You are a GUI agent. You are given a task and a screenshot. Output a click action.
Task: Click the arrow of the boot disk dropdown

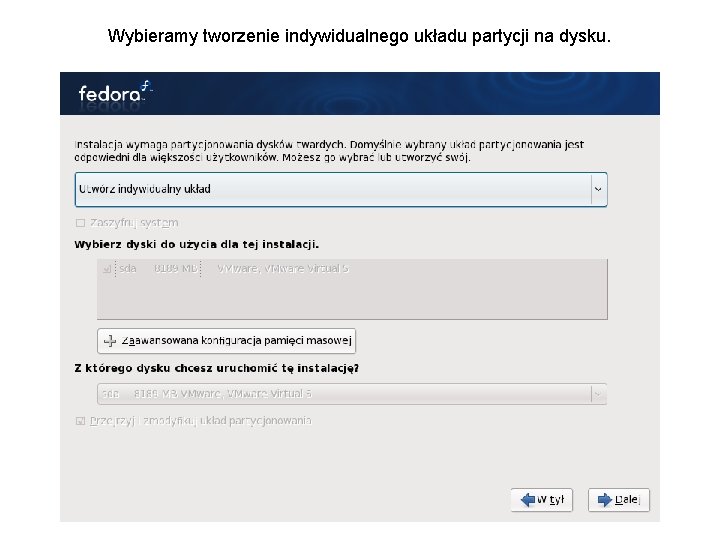598,394
